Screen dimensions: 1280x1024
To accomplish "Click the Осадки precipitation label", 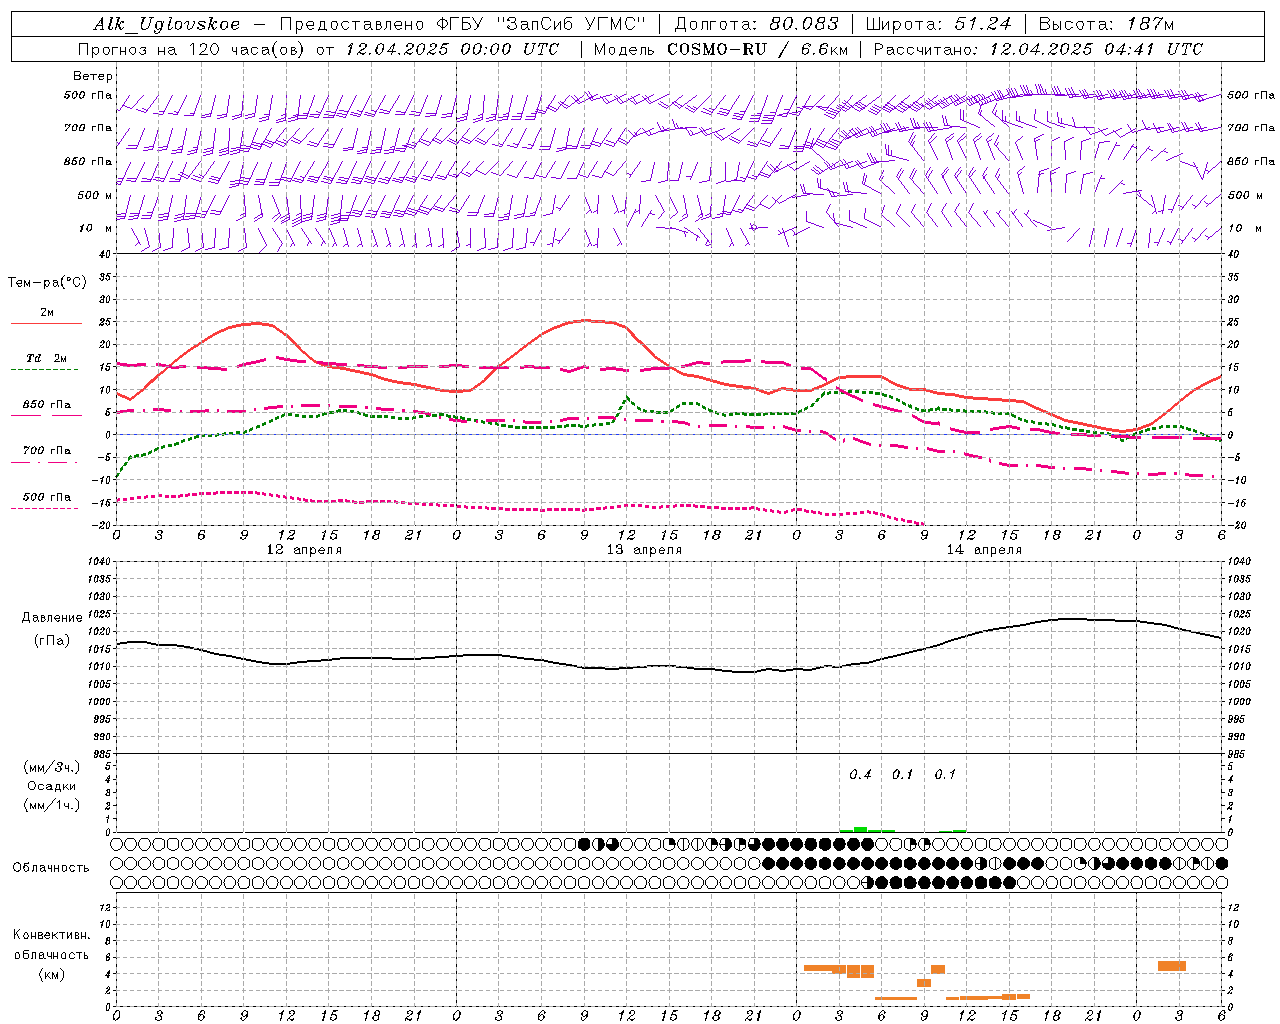I will click(x=52, y=786).
